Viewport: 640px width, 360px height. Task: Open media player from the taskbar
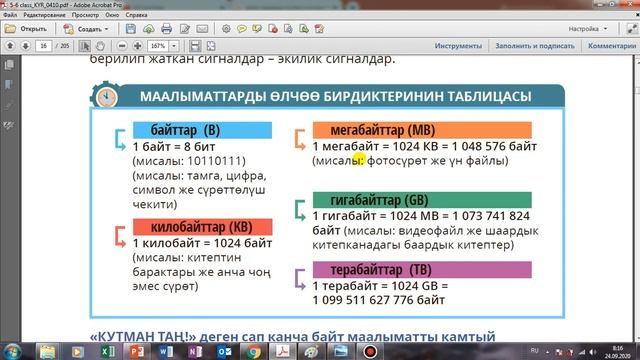pyautogui.click(x=78, y=351)
